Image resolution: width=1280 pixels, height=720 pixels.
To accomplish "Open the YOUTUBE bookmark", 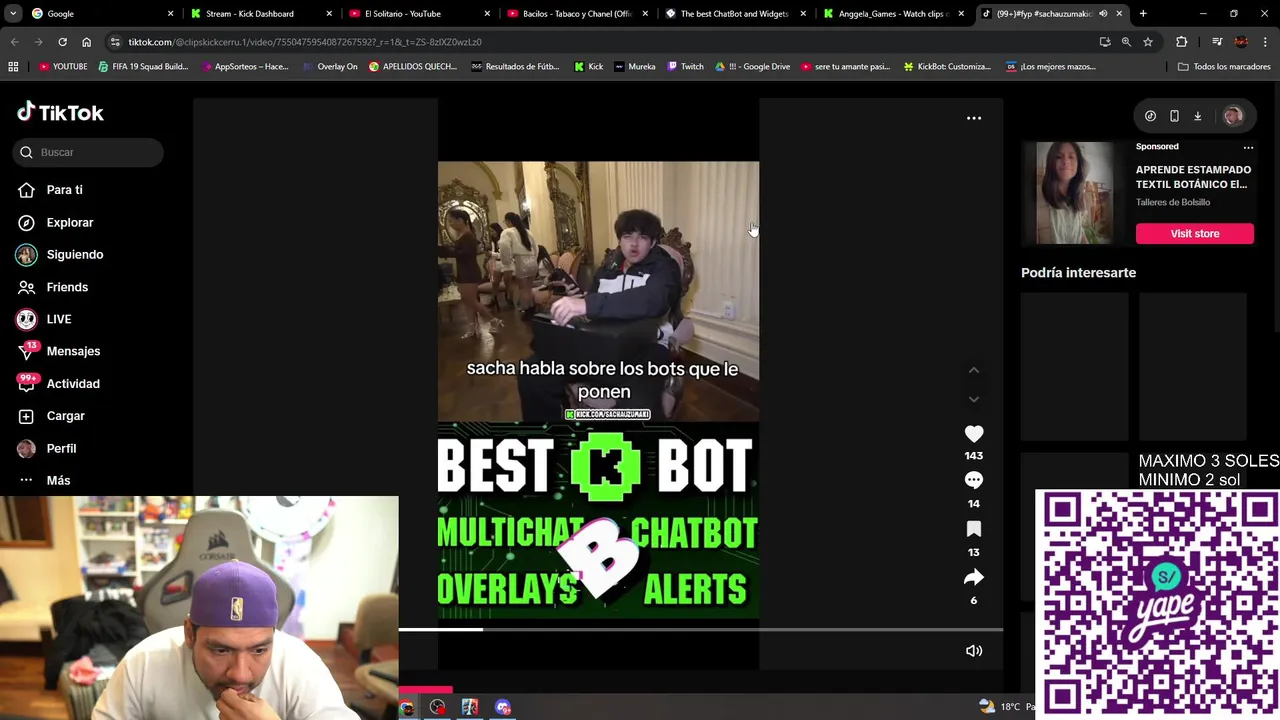I will 63,67.
